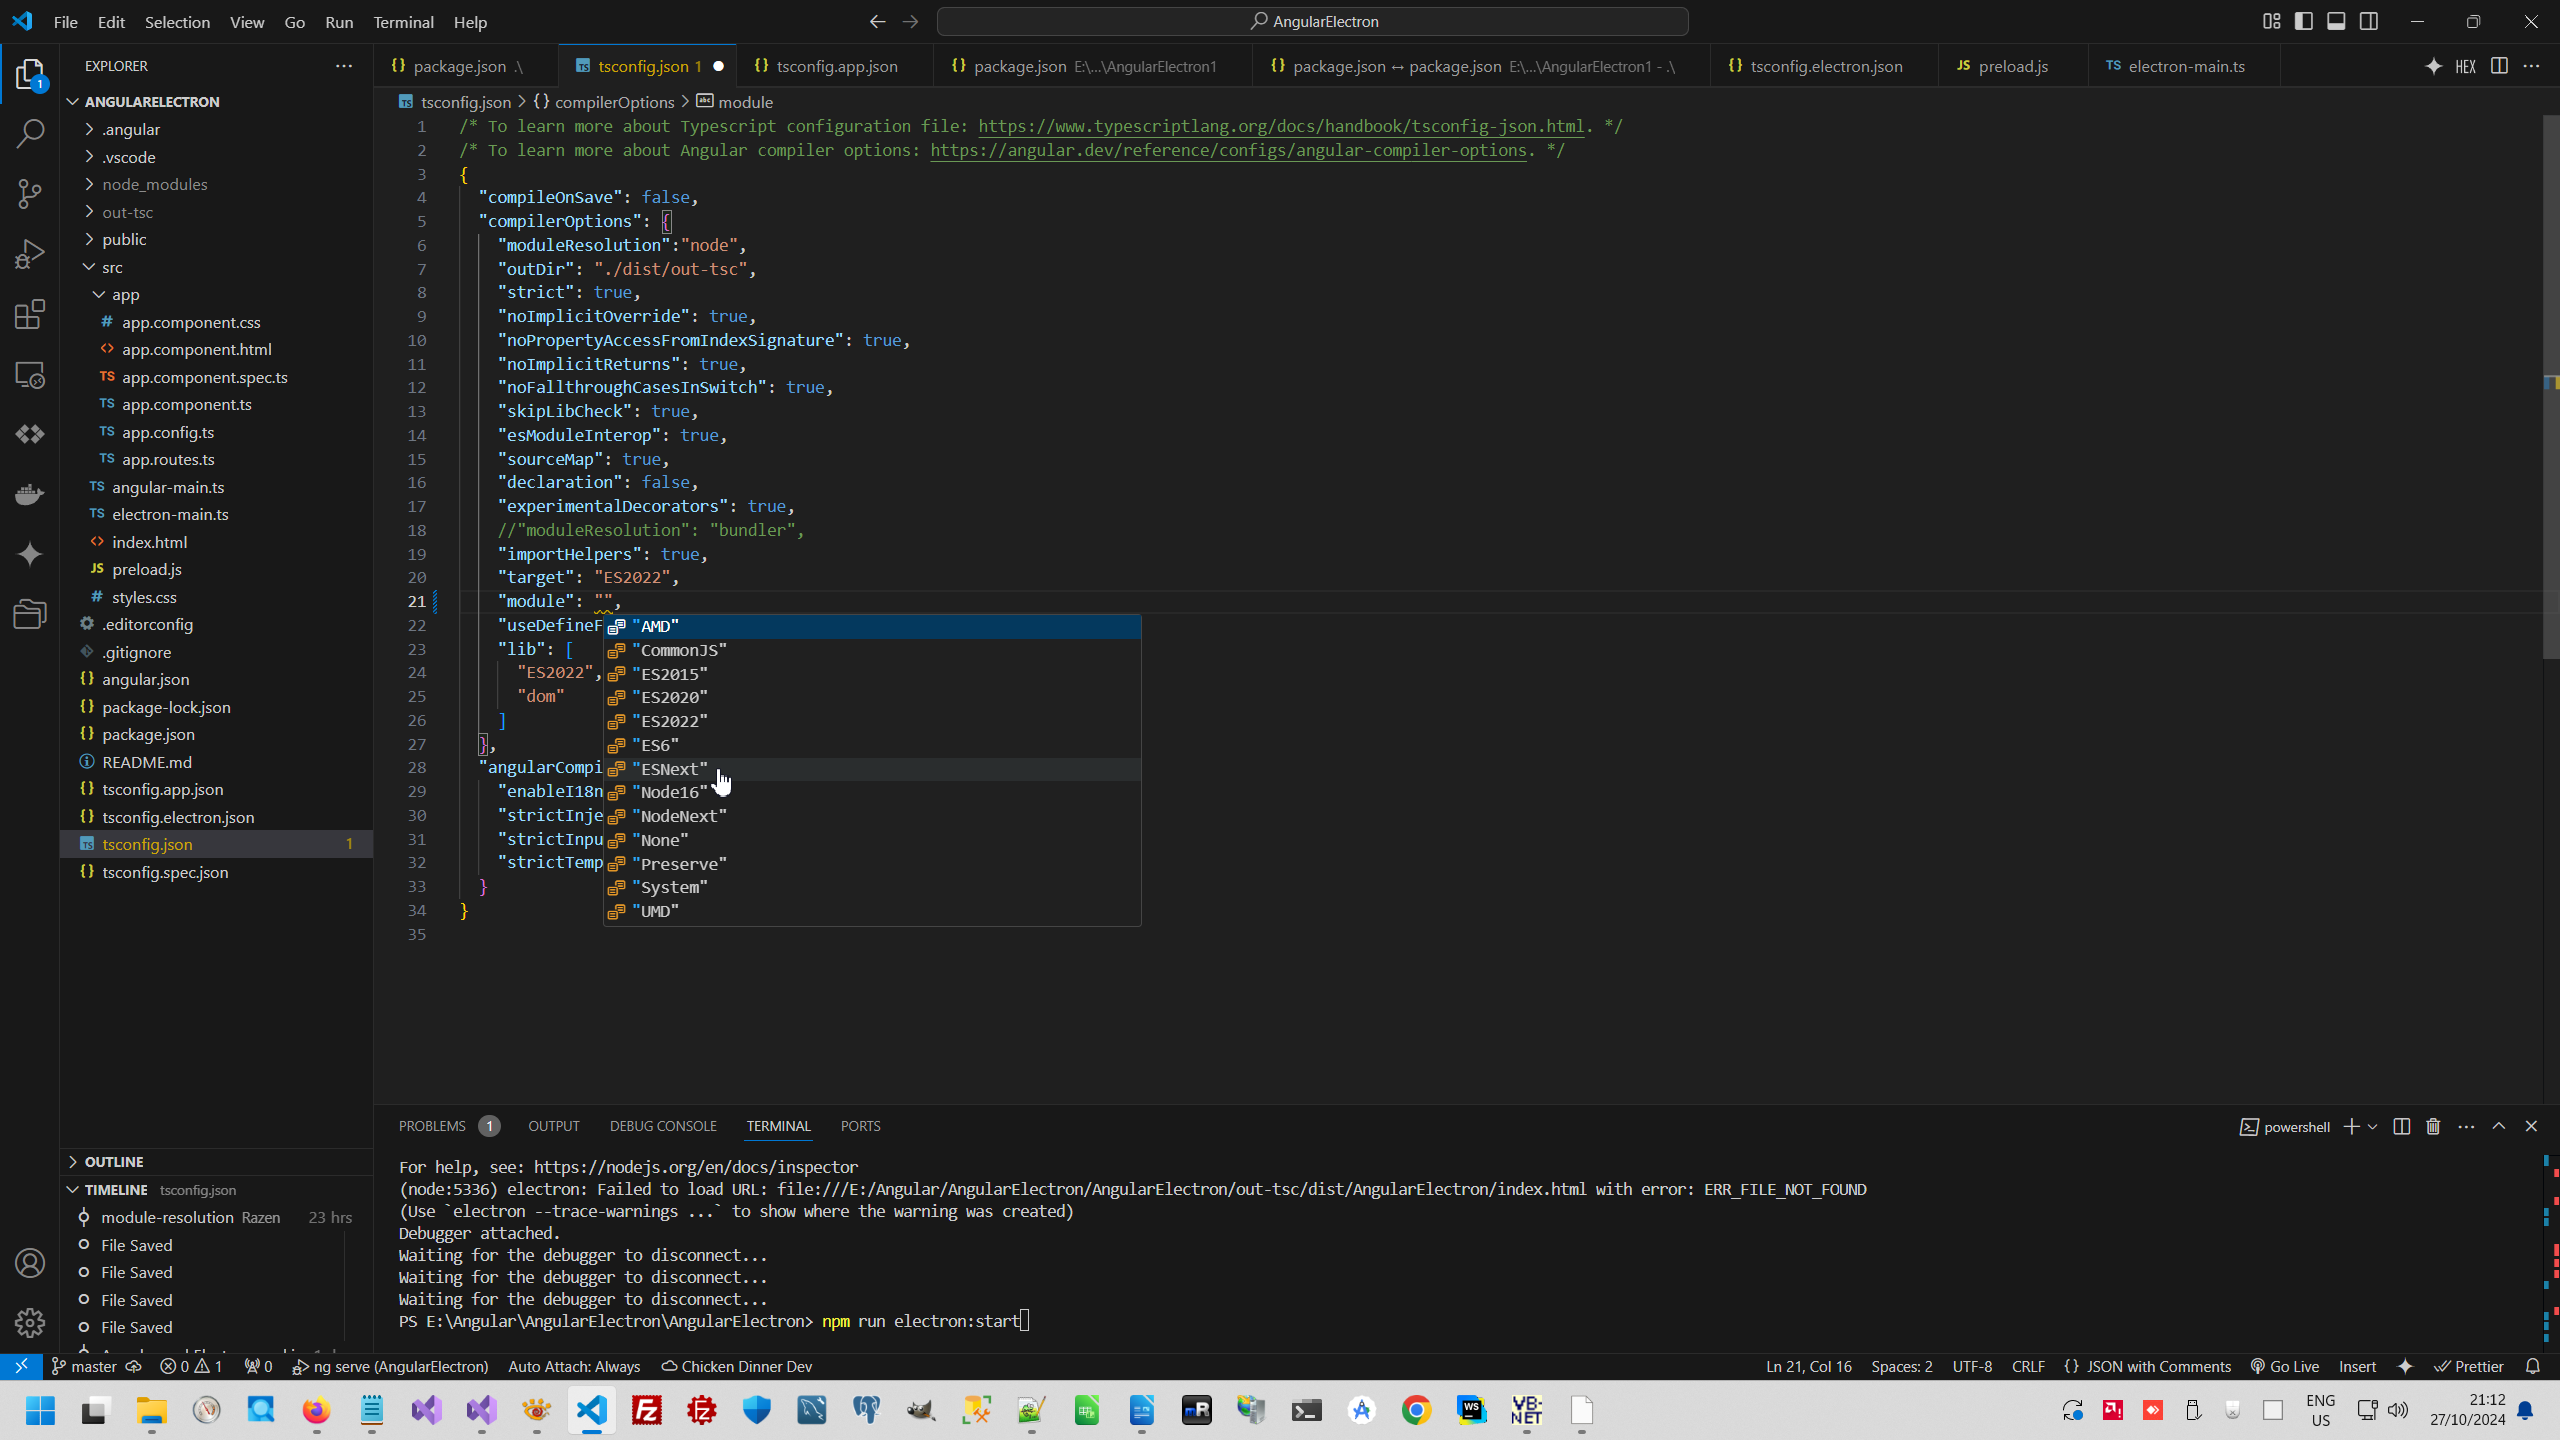Toggle Secondary Side Bar layout button
This screenshot has width=2560, height=1440.
(2369, 21)
